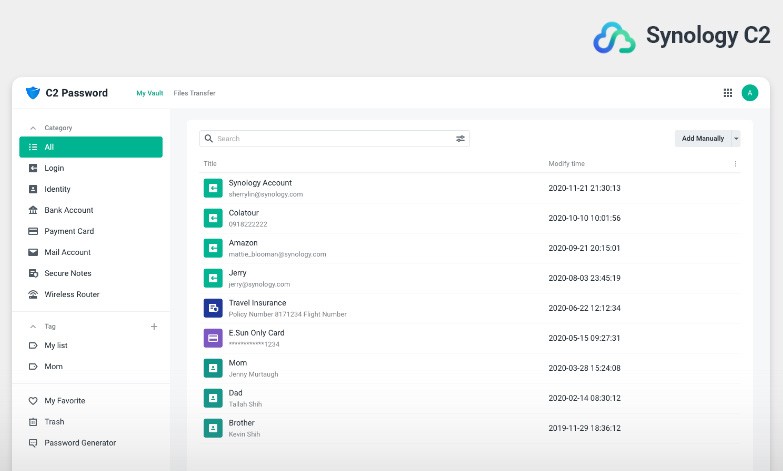This screenshot has width=783, height=471.
Task: Open the apps grid launcher icon
Action: [x=728, y=93]
